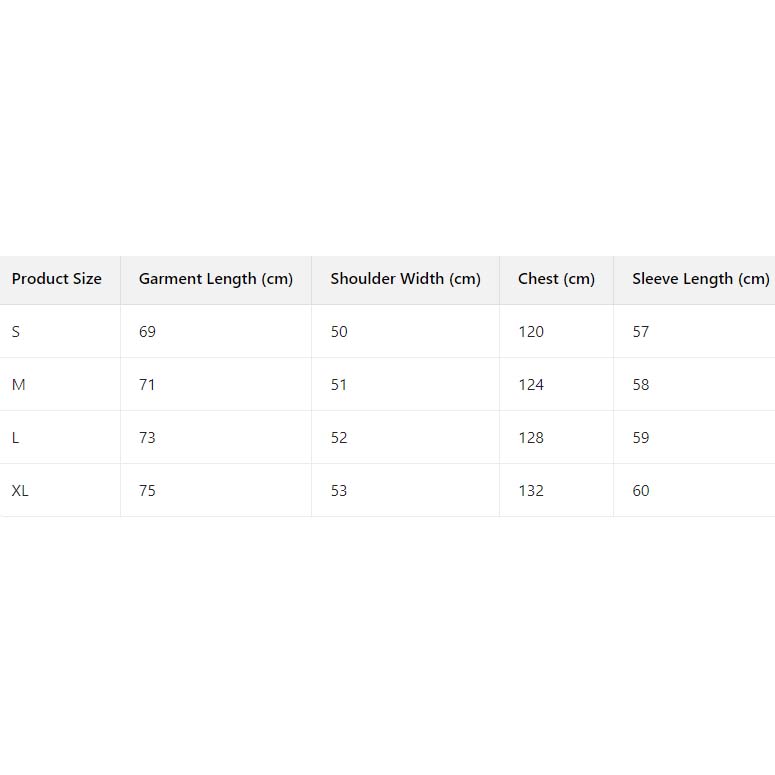Click chest measurement 124
Screen dimensions: 775x775
coord(531,385)
